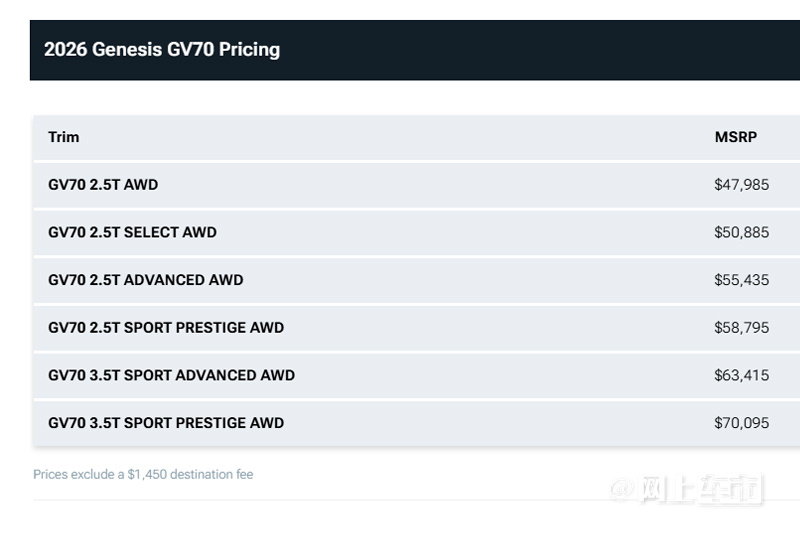Click the $63,415 price
This screenshot has width=800, height=533.
pos(741,375)
